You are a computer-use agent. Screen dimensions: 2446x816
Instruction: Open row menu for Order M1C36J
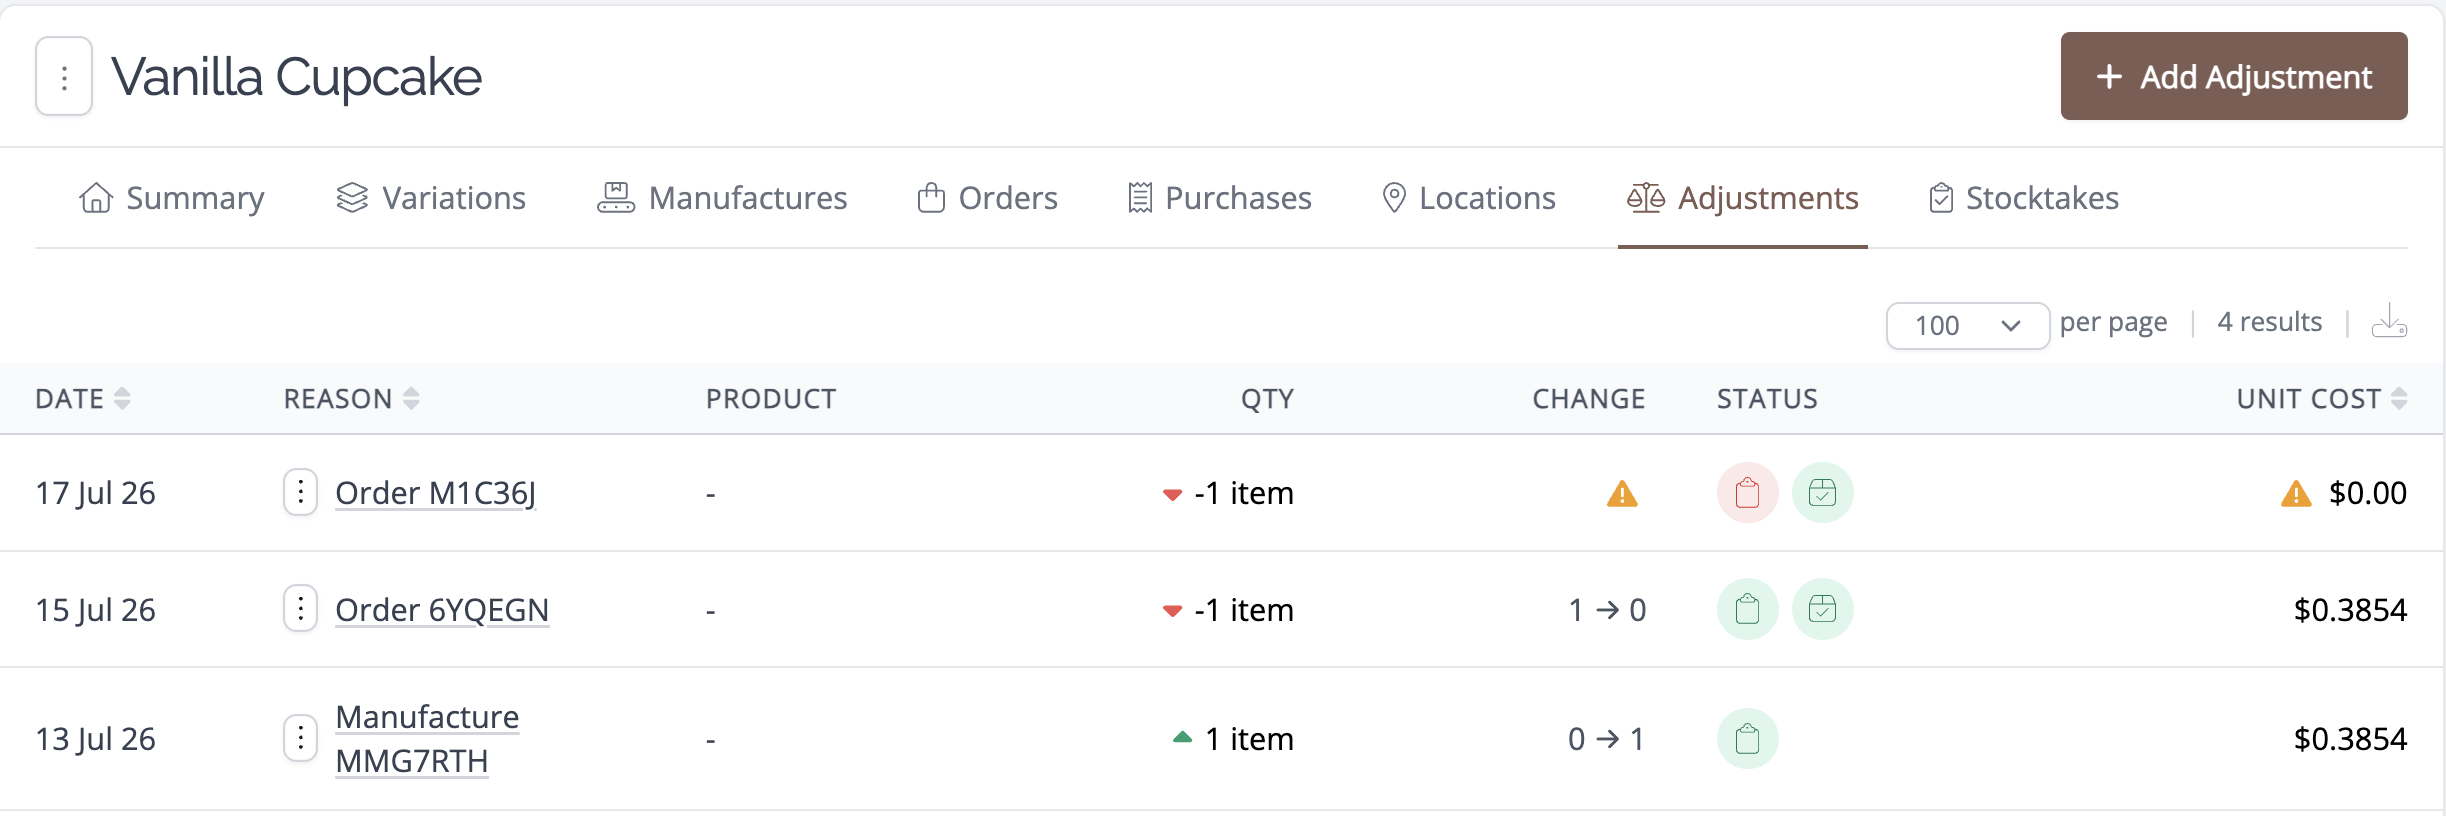coord(300,492)
